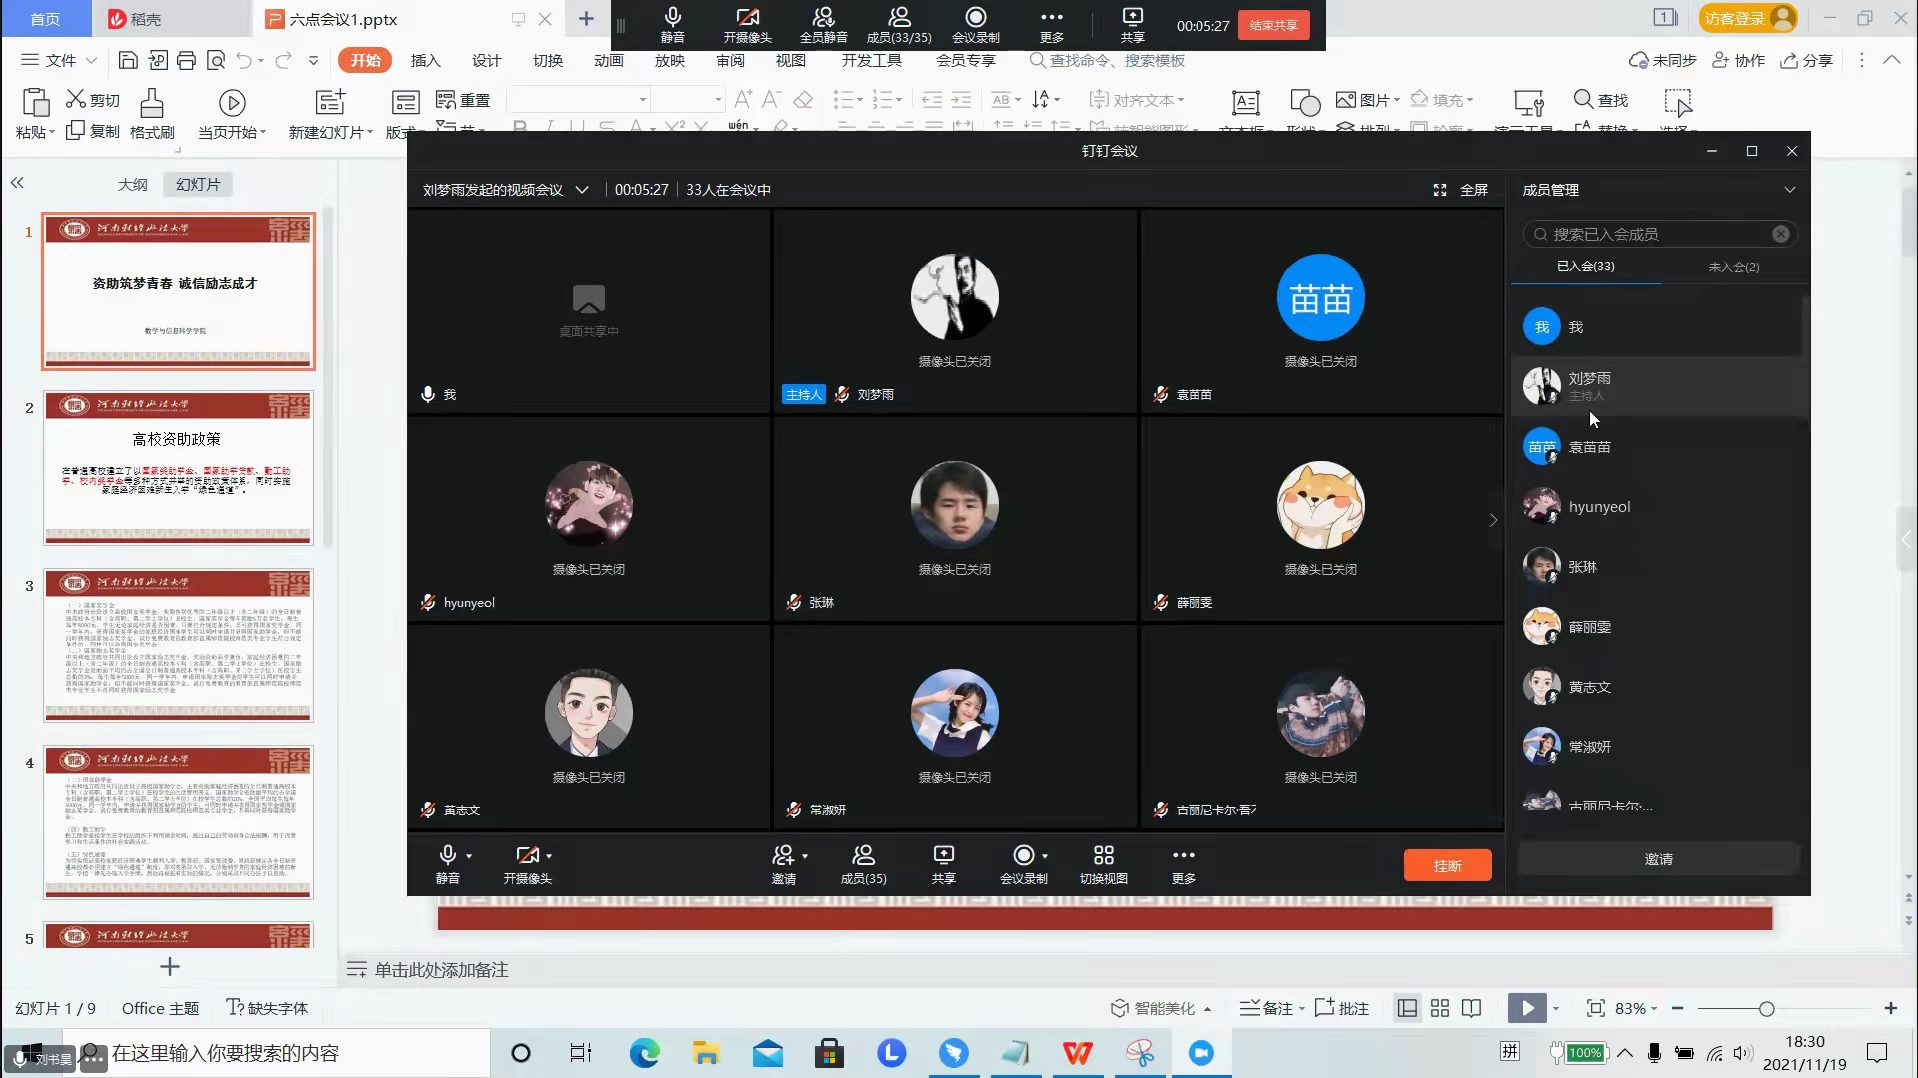
Task: Switch to normal view in the status bar
Action: (1407, 1008)
